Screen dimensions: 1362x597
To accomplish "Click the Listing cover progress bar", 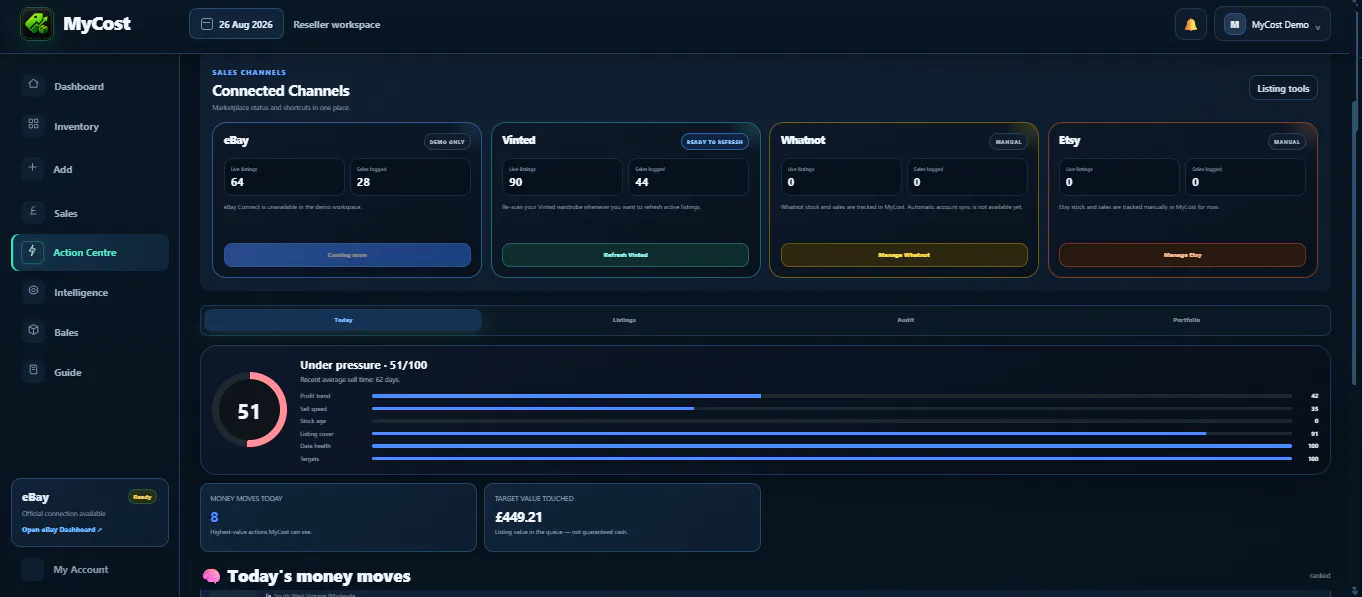I will 831,433.
